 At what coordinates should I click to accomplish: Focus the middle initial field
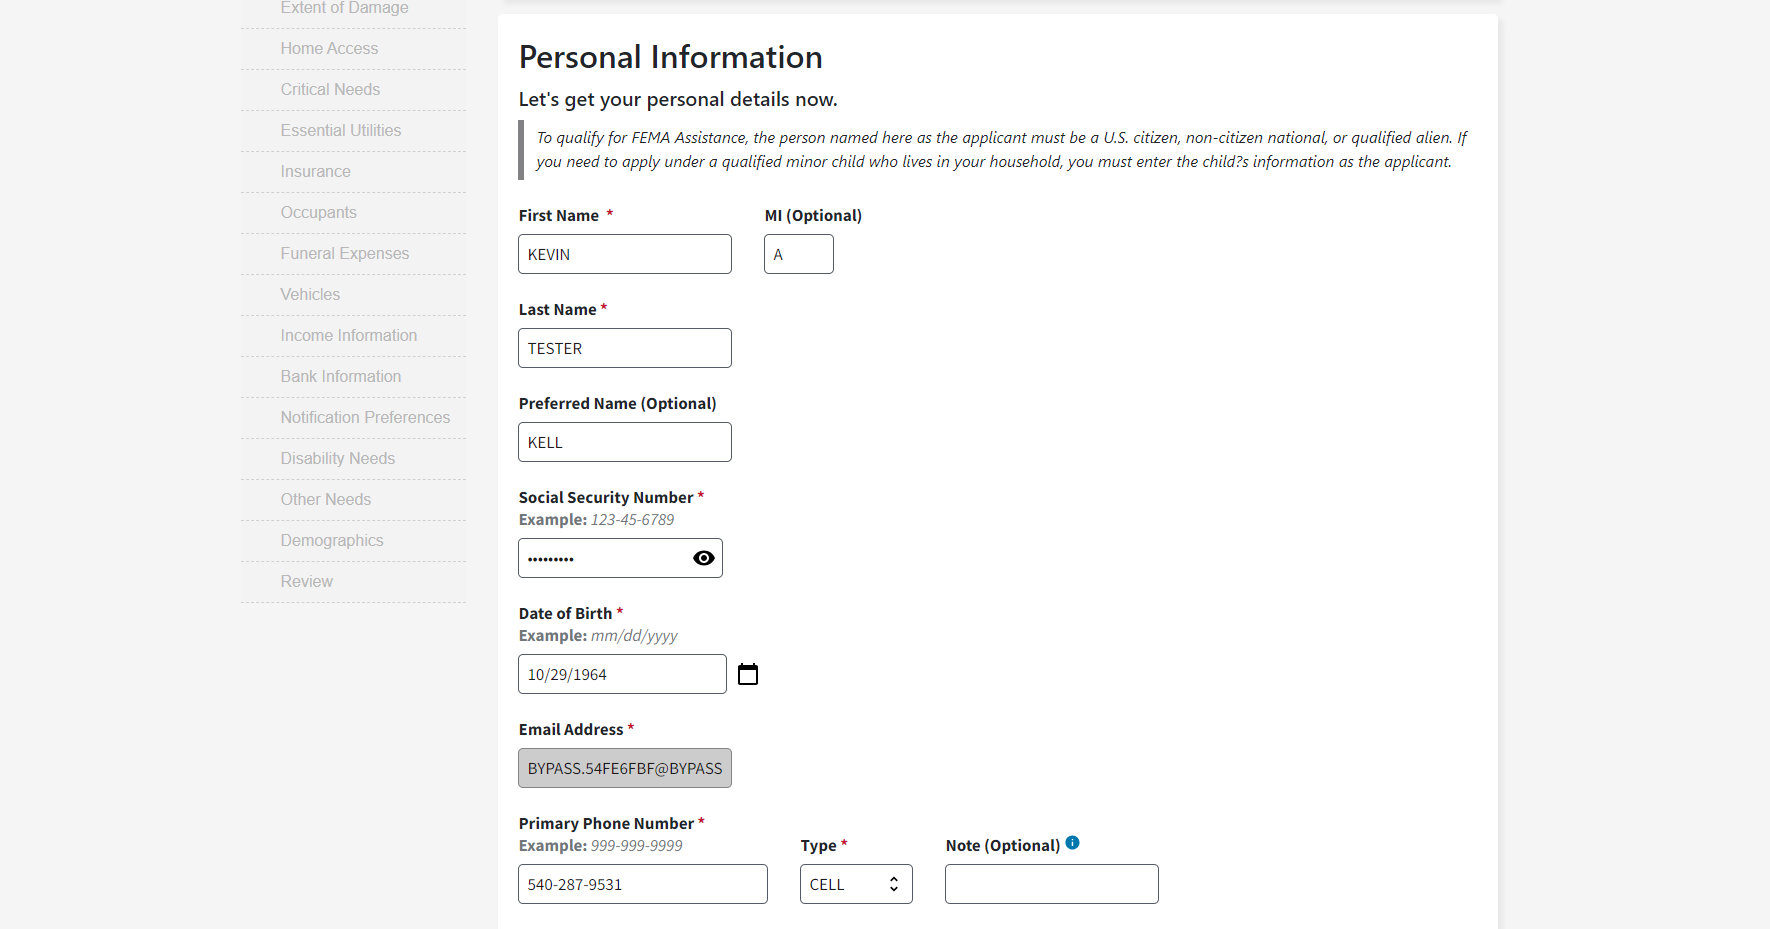(x=798, y=254)
